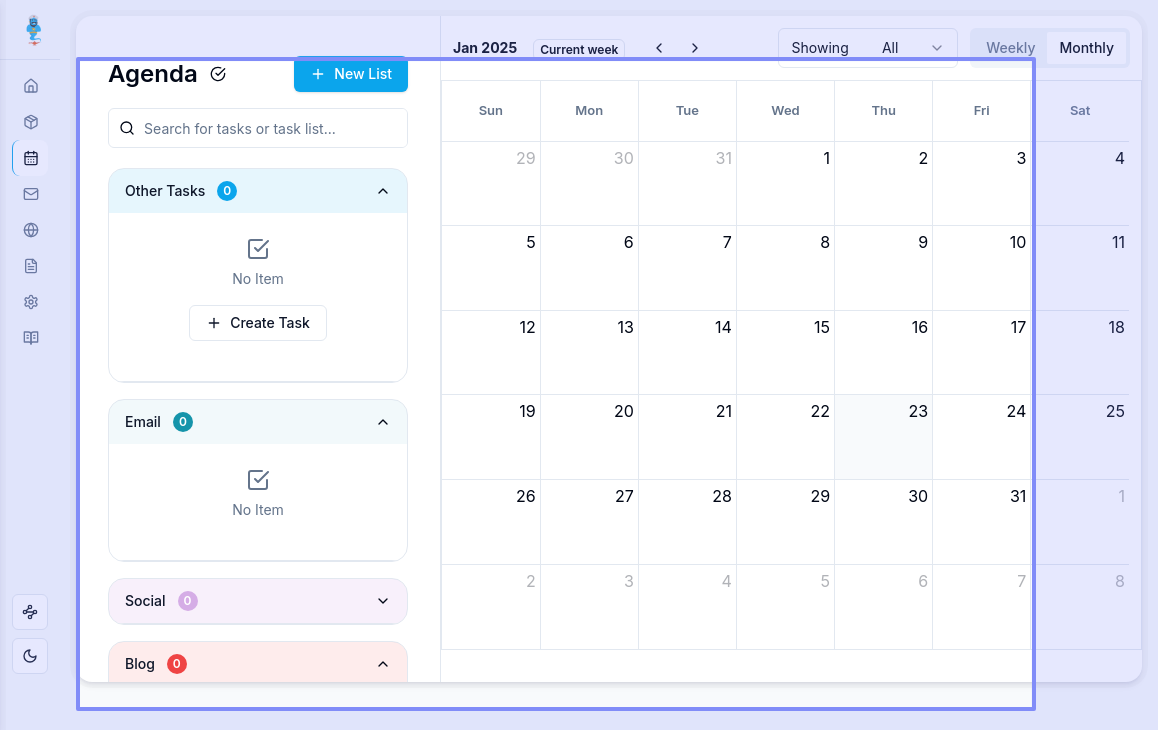1158x730 pixels.
Task: Go to the next month arrow
Action: 695,48
